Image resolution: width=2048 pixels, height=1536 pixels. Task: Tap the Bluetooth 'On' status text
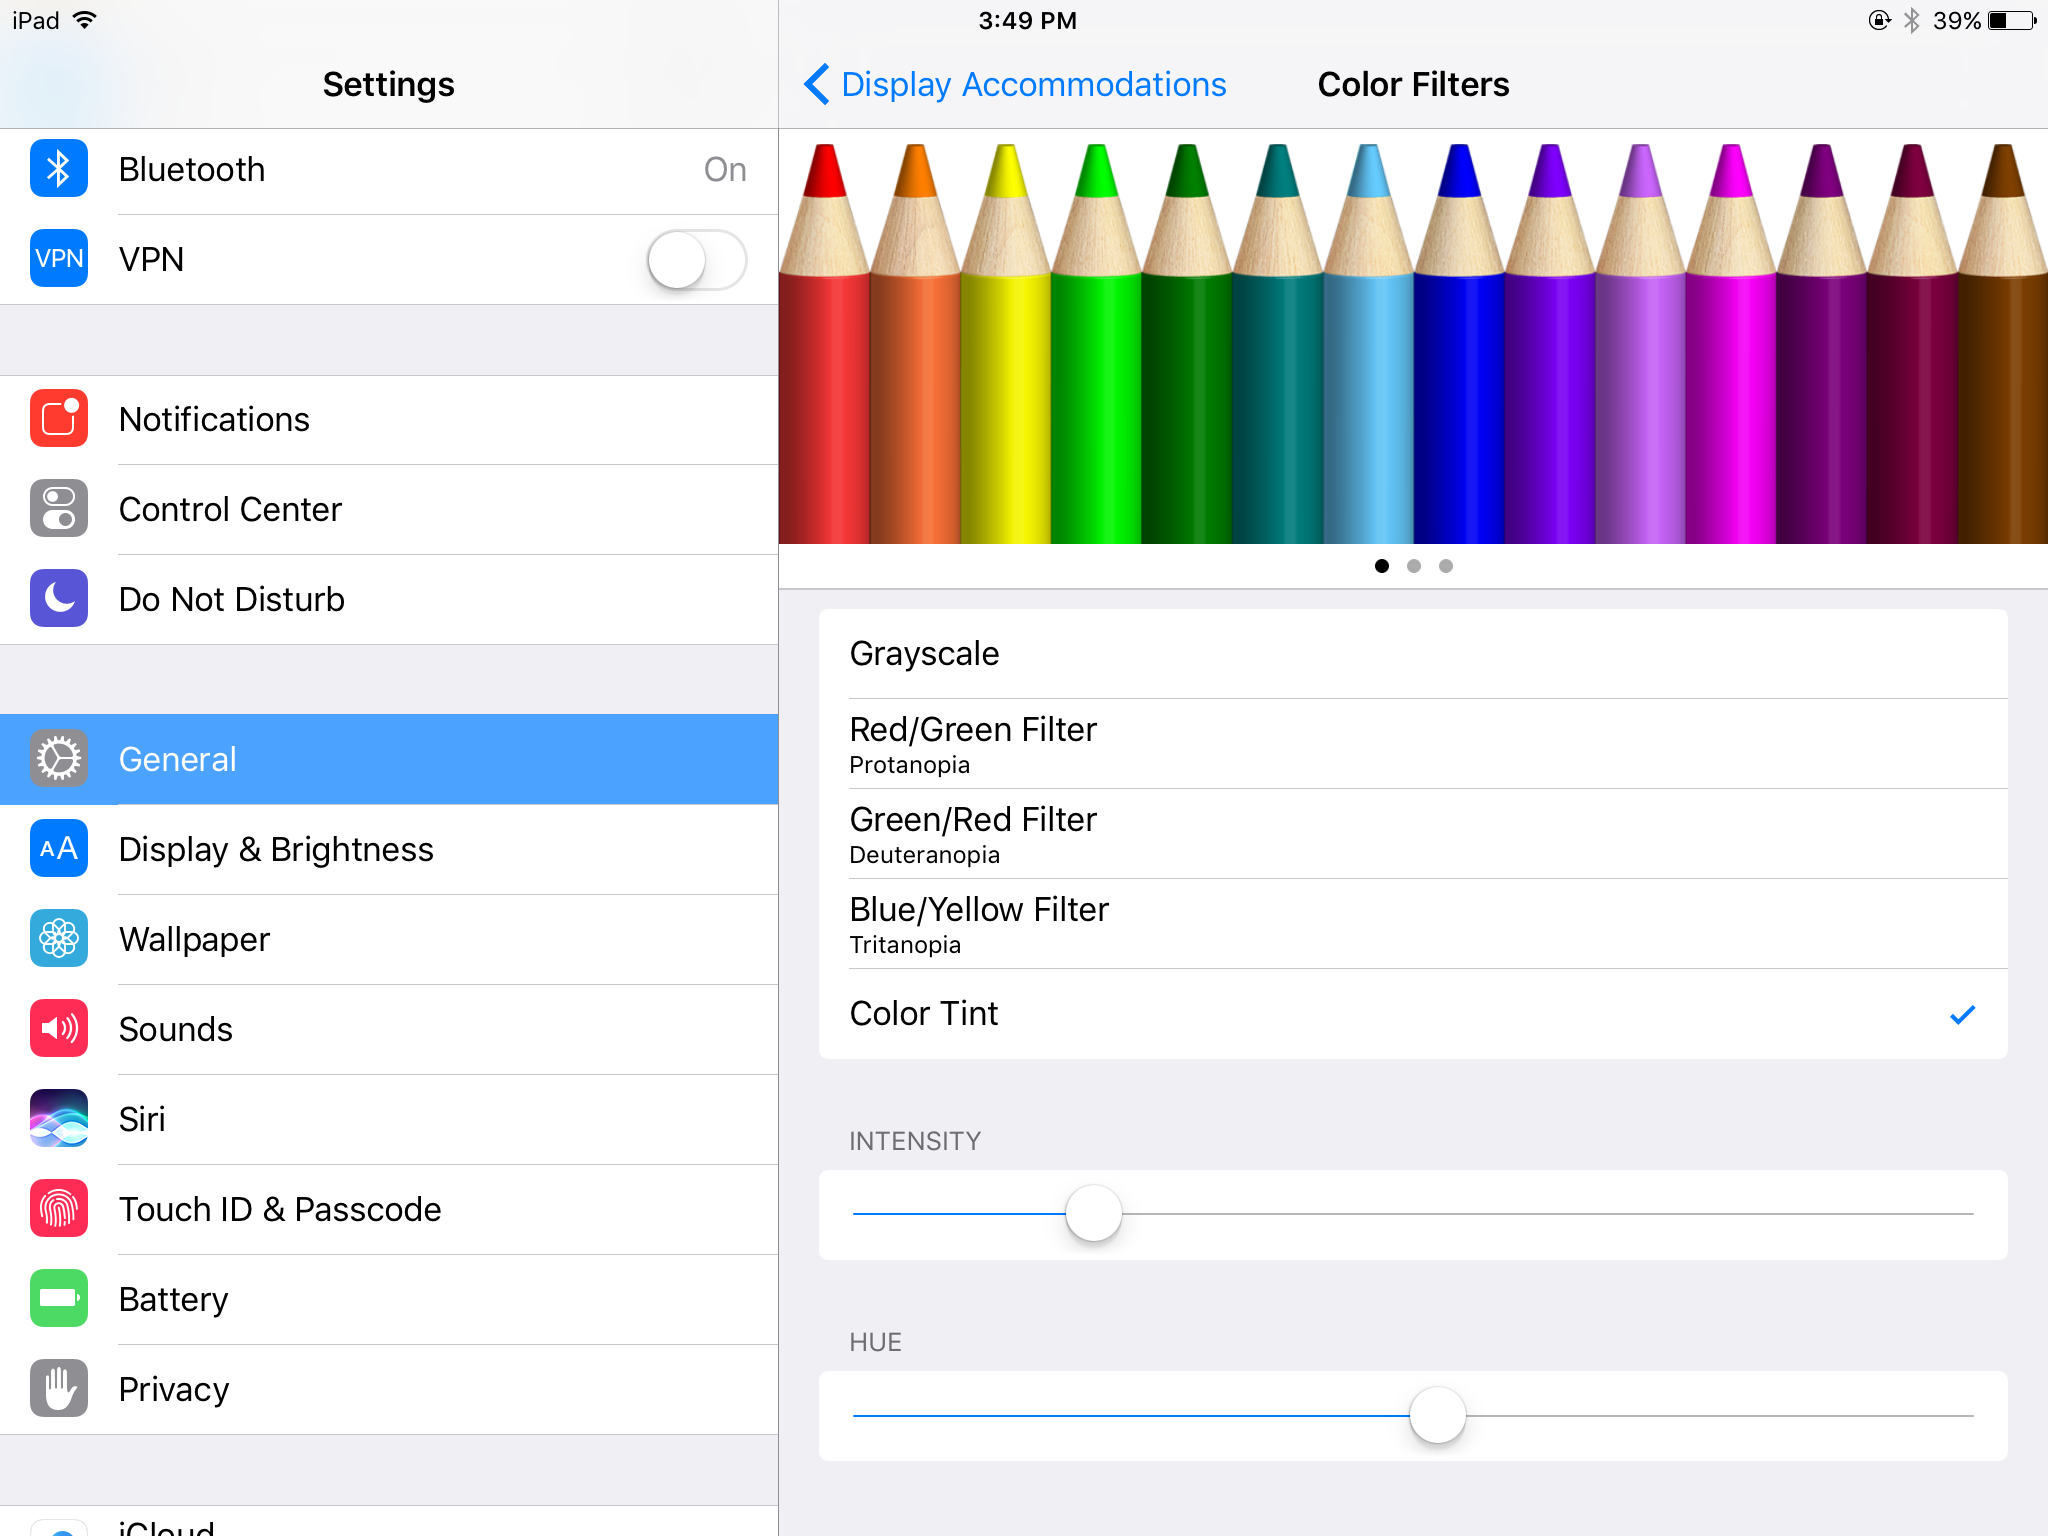tap(725, 169)
